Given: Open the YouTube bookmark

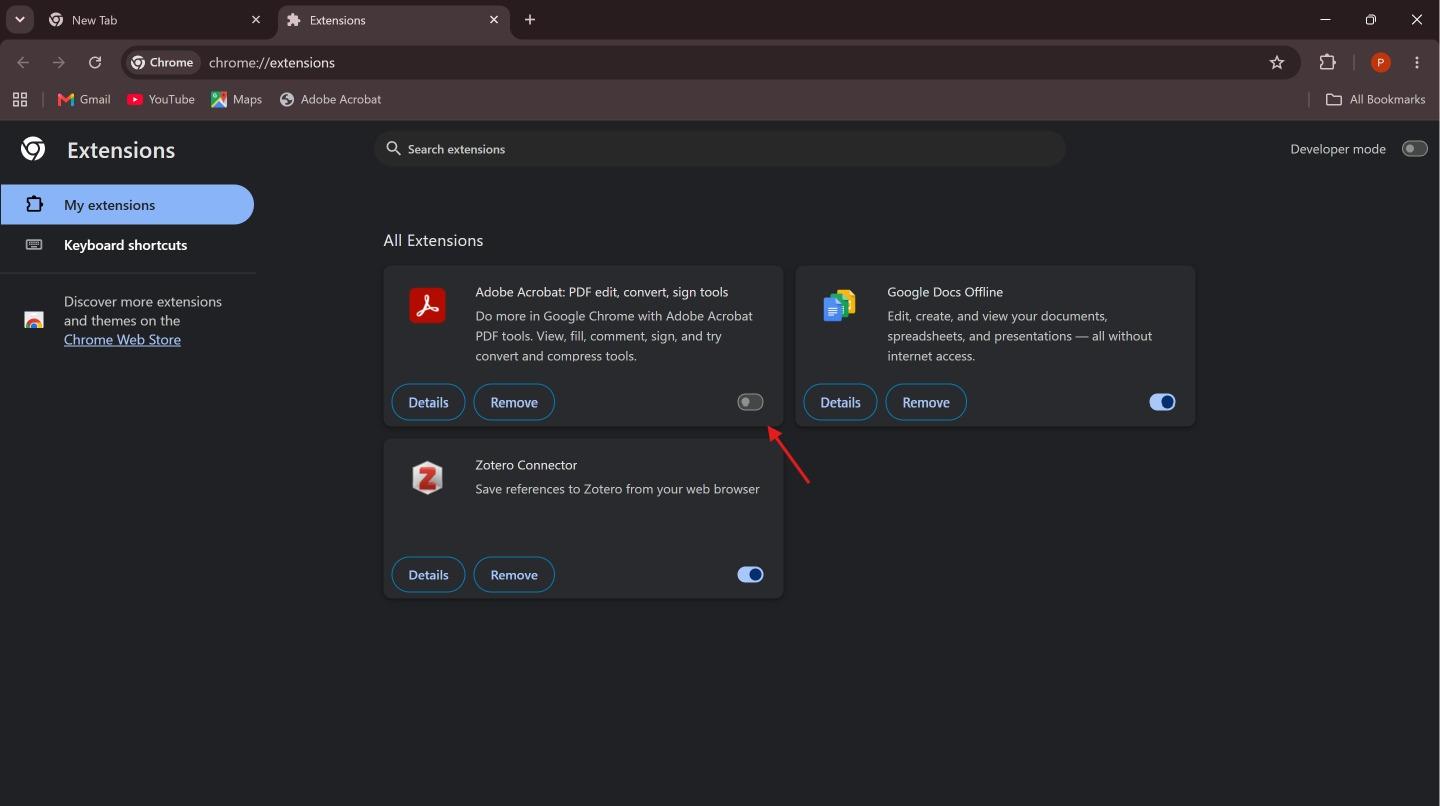Looking at the screenshot, I should tap(161, 99).
